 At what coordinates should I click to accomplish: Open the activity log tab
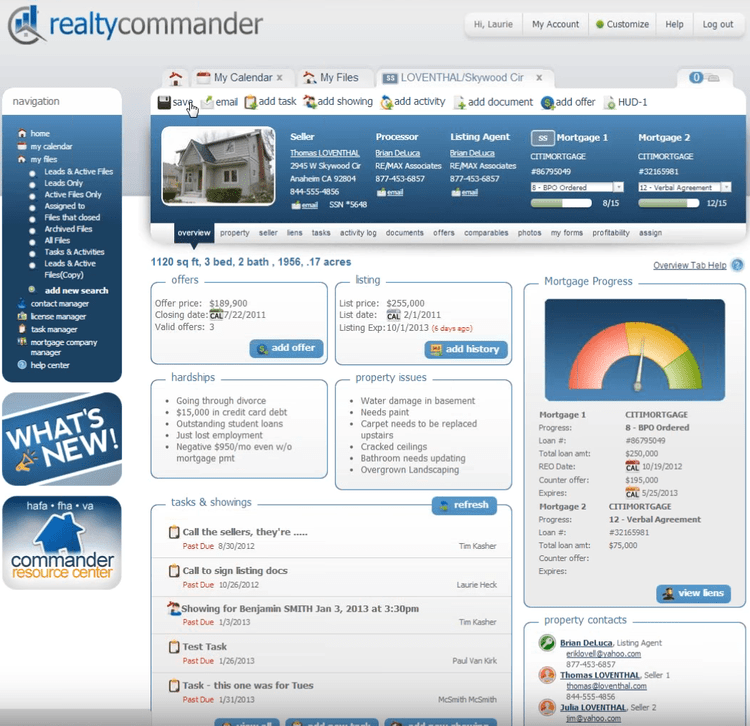[x=358, y=233]
